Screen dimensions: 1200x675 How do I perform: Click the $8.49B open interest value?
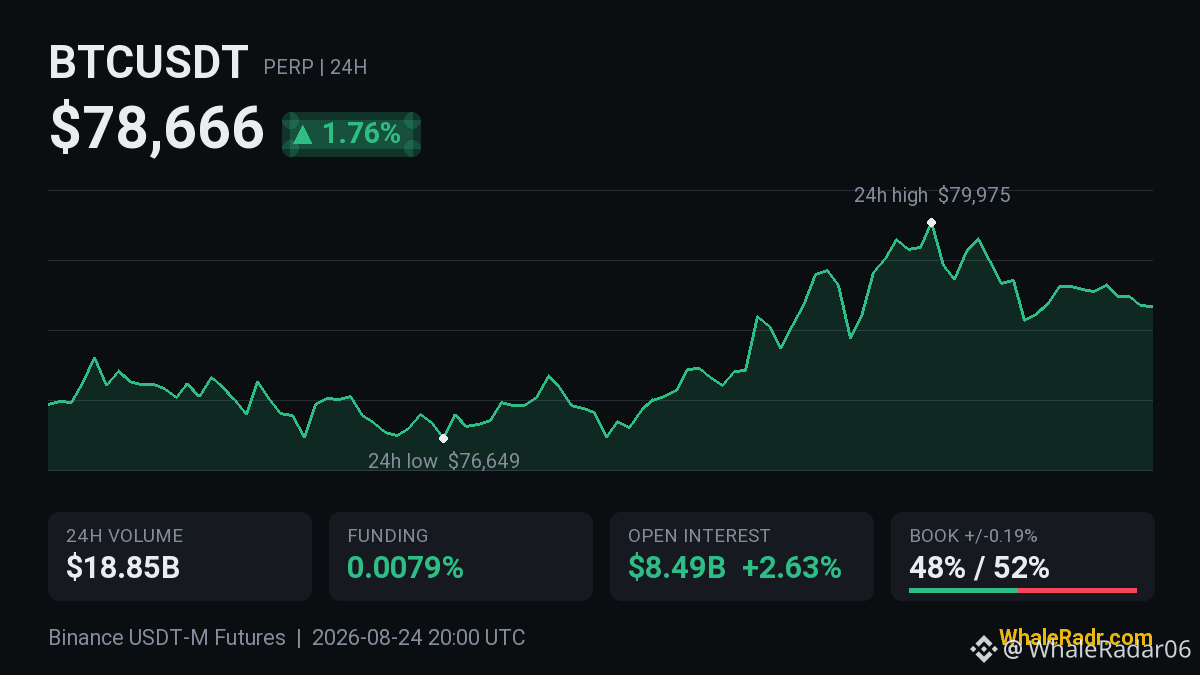(677, 568)
